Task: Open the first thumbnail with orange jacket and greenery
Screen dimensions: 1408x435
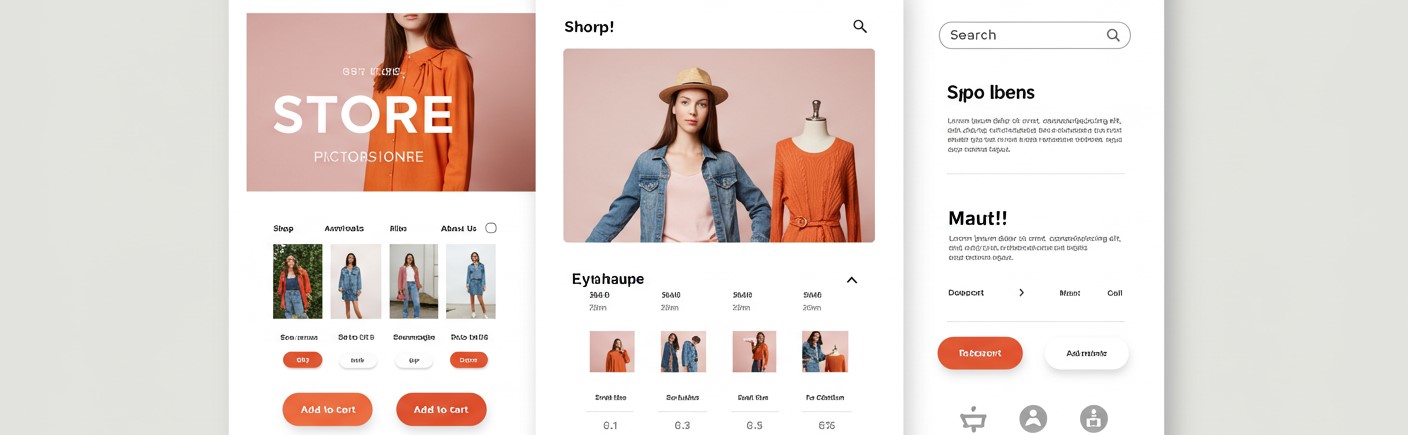Action: pos(298,281)
